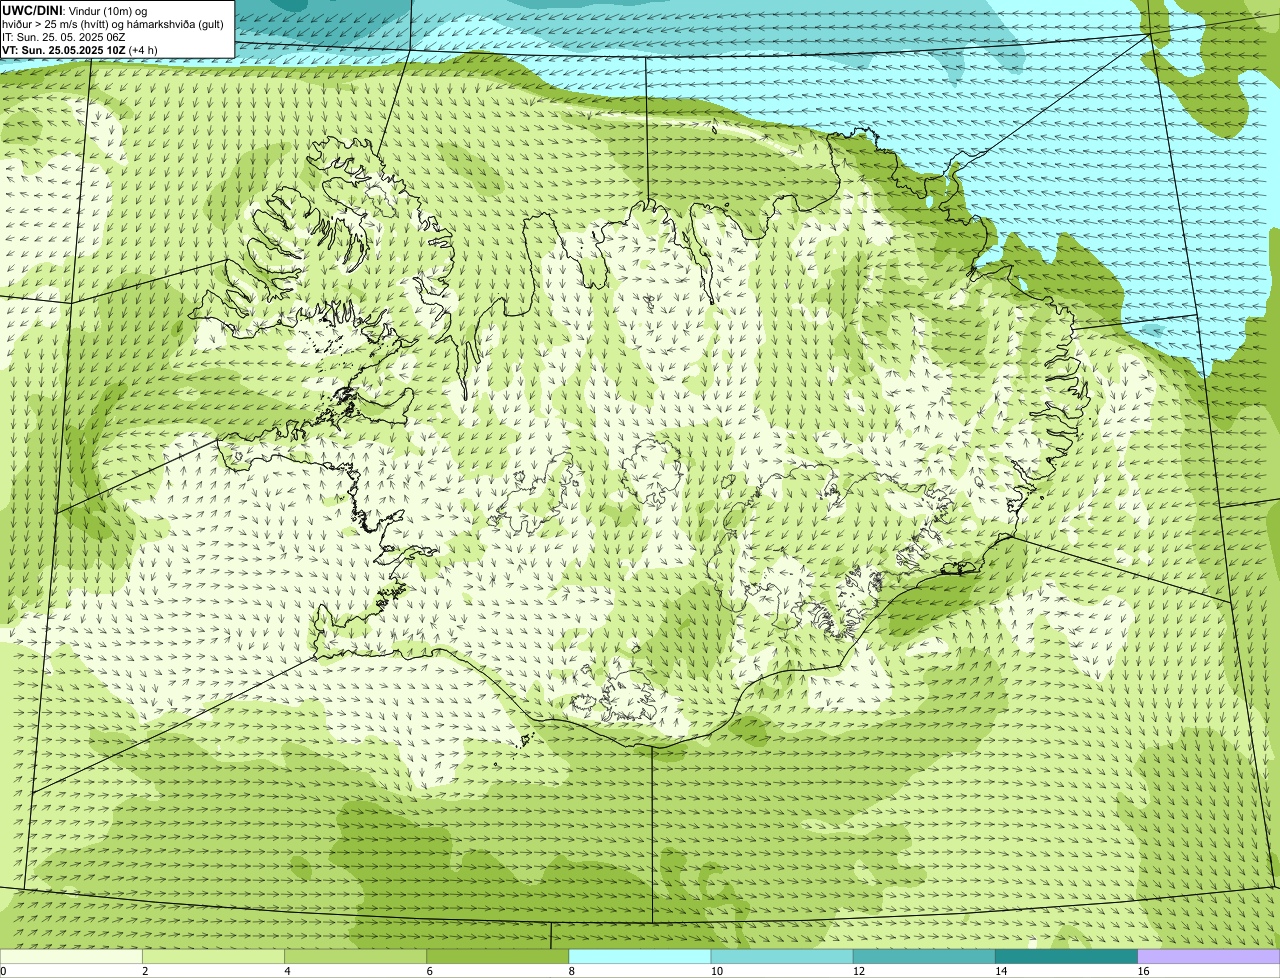Click the "0" tick label on the scale
1280x978 pixels.
click(3, 971)
